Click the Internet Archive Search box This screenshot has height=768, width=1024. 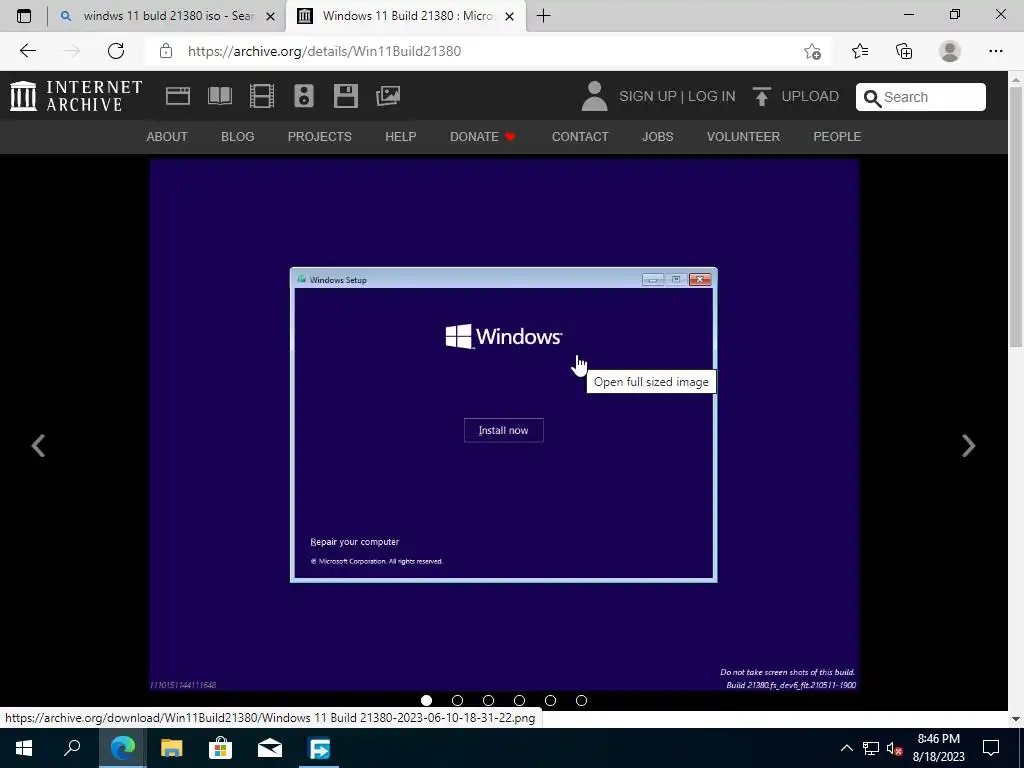point(921,97)
